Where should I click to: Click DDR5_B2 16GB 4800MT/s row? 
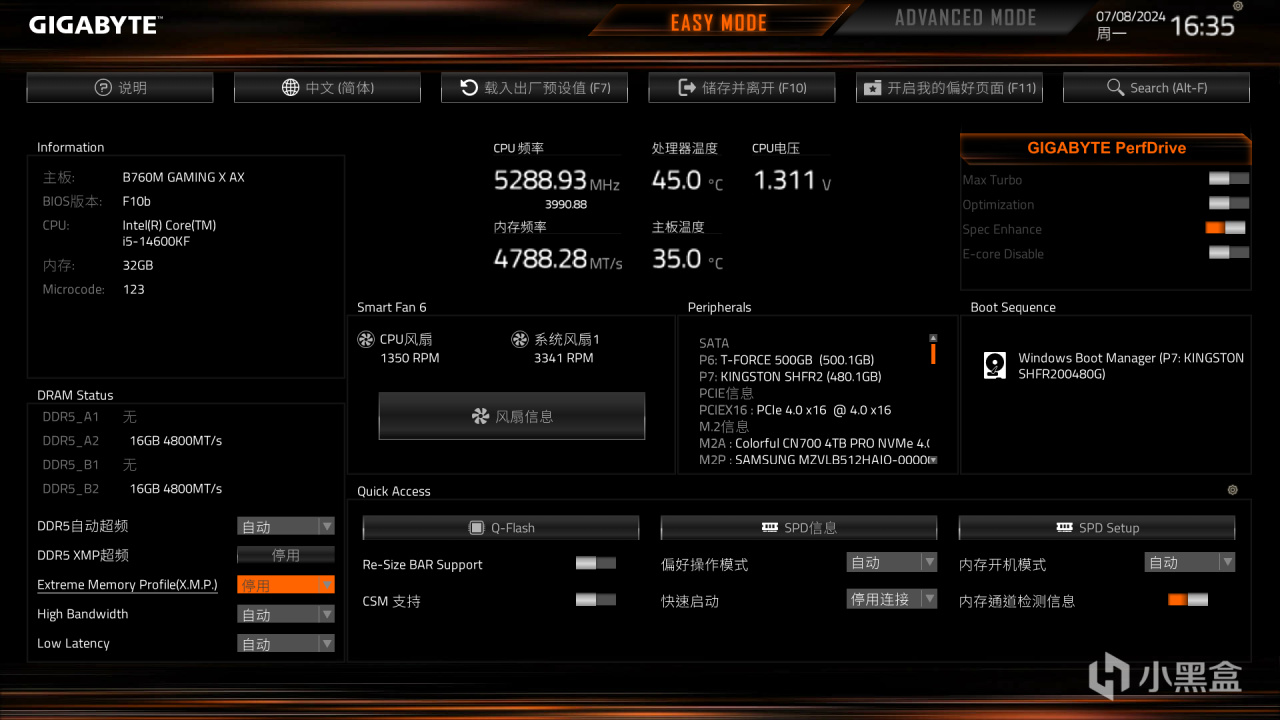point(132,488)
